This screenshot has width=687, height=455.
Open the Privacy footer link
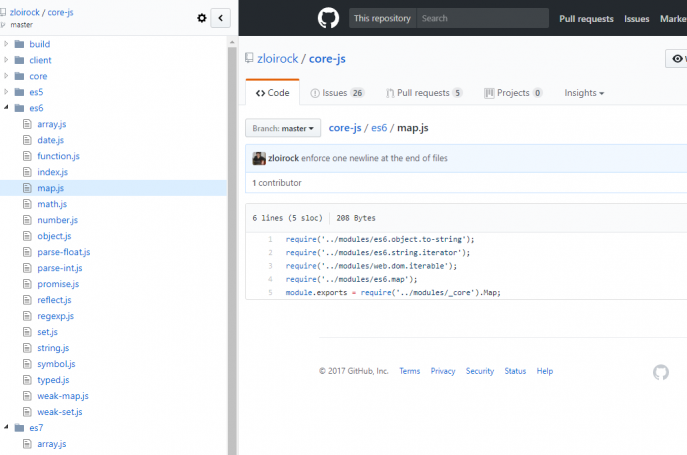[x=443, y=371]
